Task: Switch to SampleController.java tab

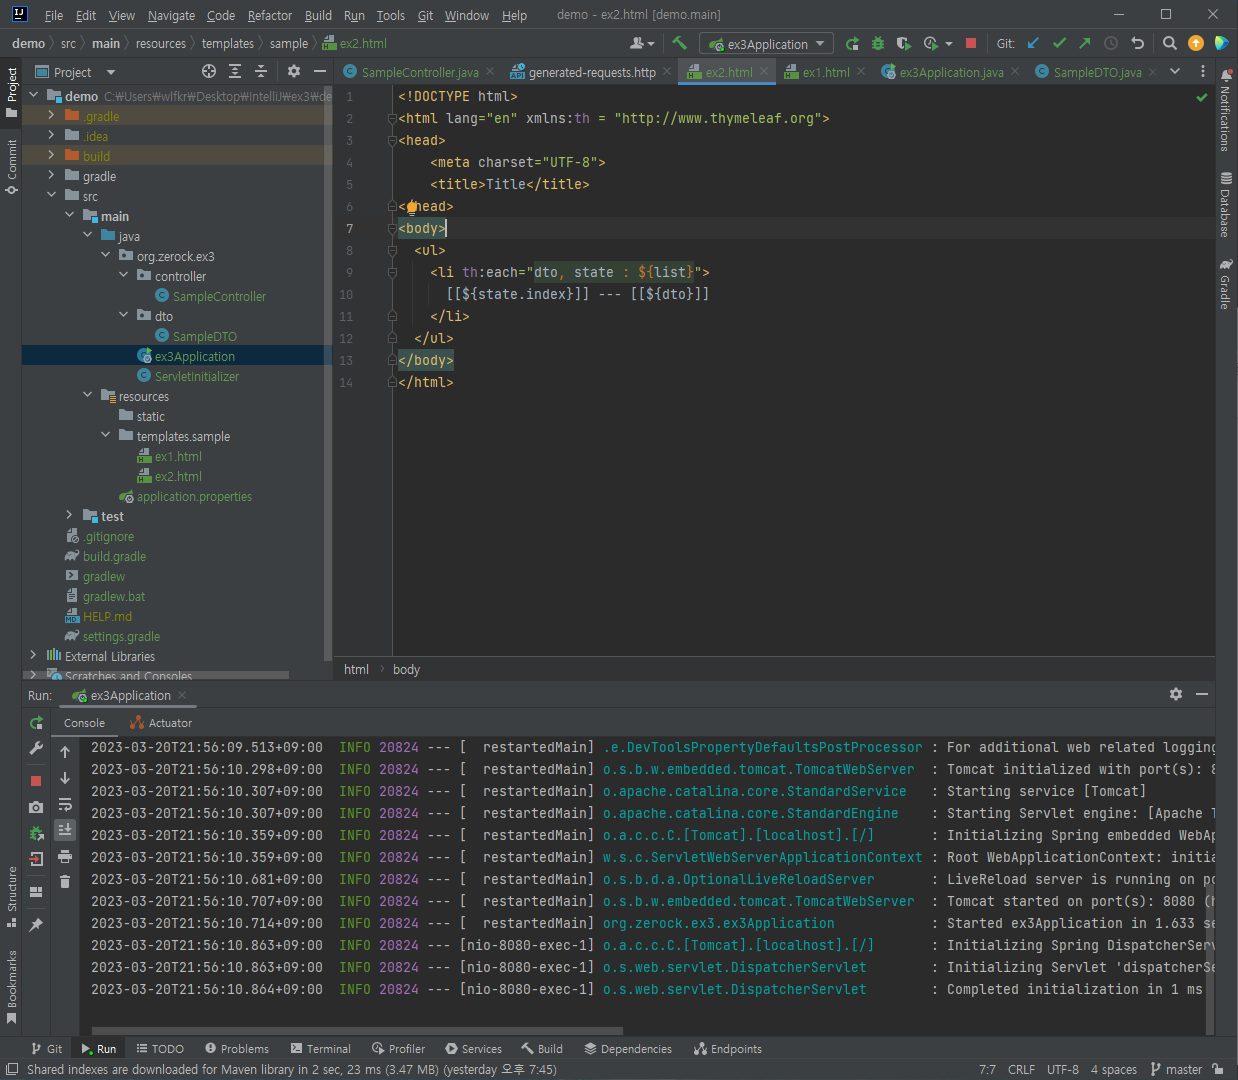Action: (419, 72)
